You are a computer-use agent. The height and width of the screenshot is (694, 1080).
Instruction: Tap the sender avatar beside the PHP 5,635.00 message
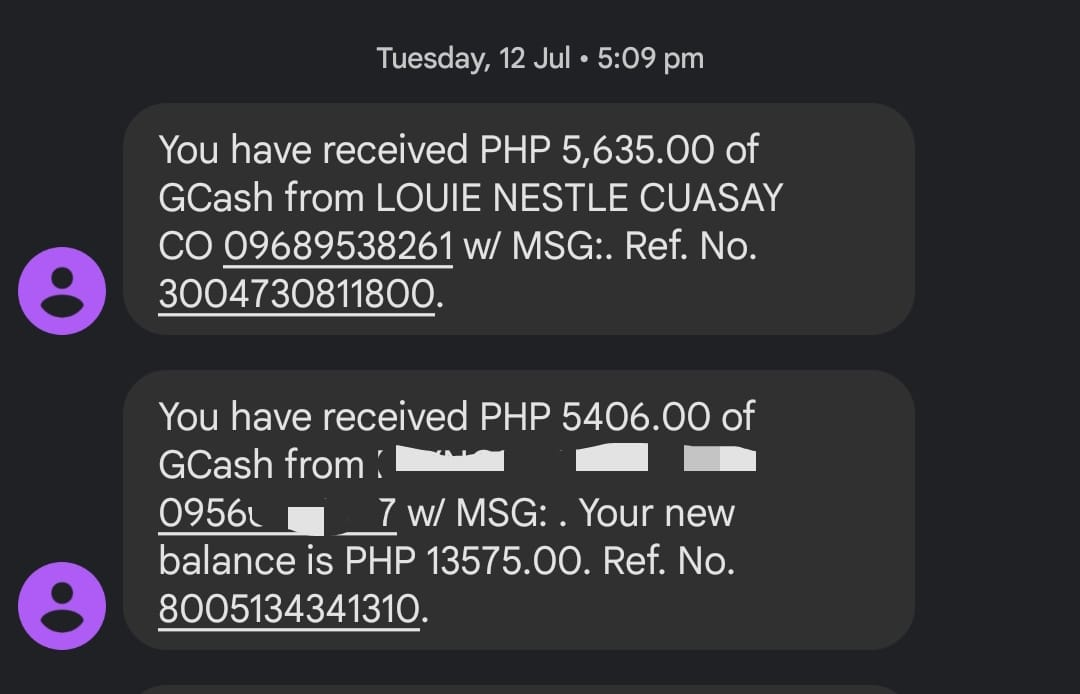pyautogui.click(x=62, y=290)
